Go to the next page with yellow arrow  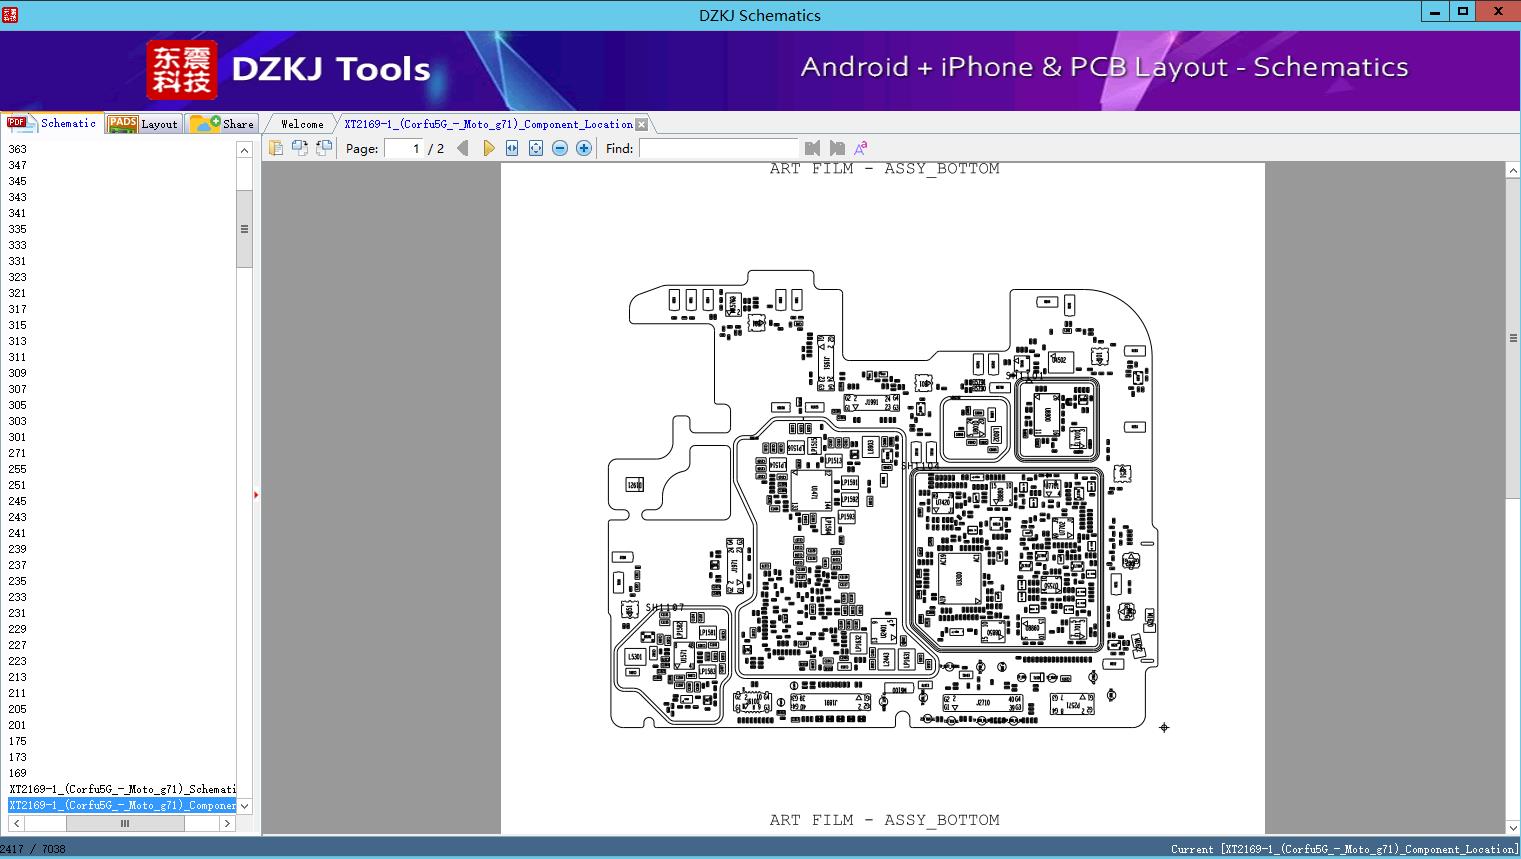tap(488, 148)
